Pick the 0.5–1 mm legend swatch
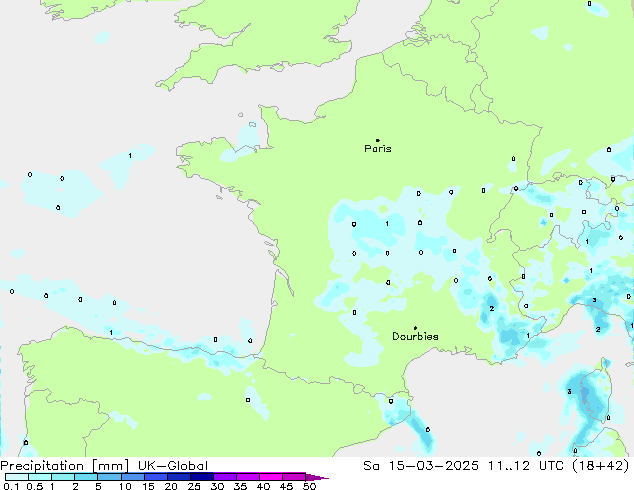 point(40,477)
